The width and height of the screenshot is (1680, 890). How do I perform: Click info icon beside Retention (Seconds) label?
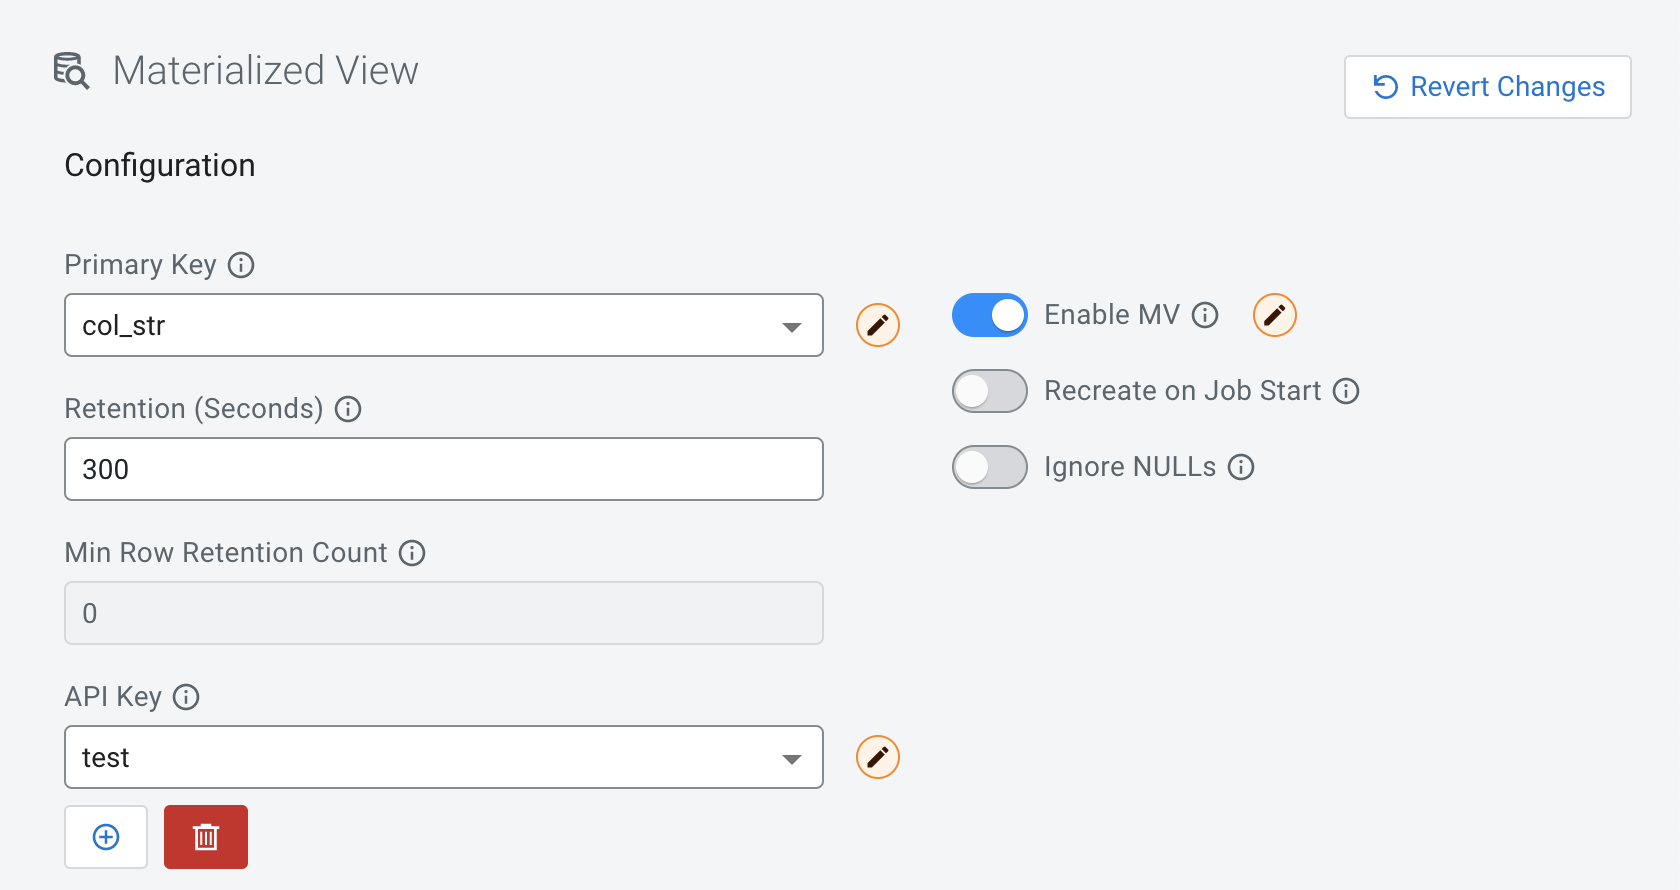tap(348, 409)
